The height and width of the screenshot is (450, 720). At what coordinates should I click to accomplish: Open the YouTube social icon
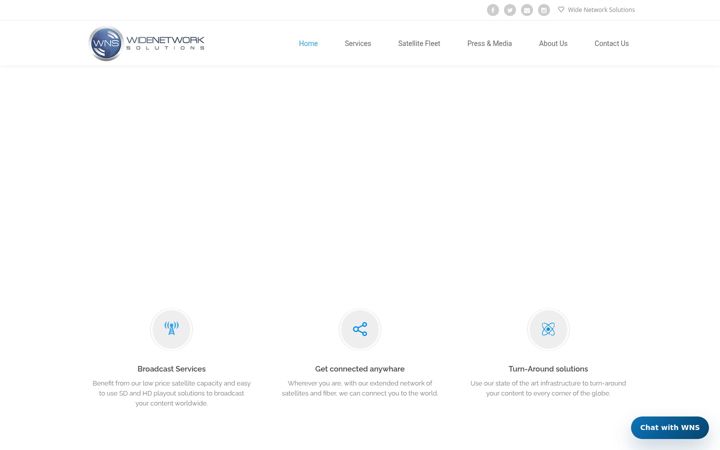pos(527,10)
